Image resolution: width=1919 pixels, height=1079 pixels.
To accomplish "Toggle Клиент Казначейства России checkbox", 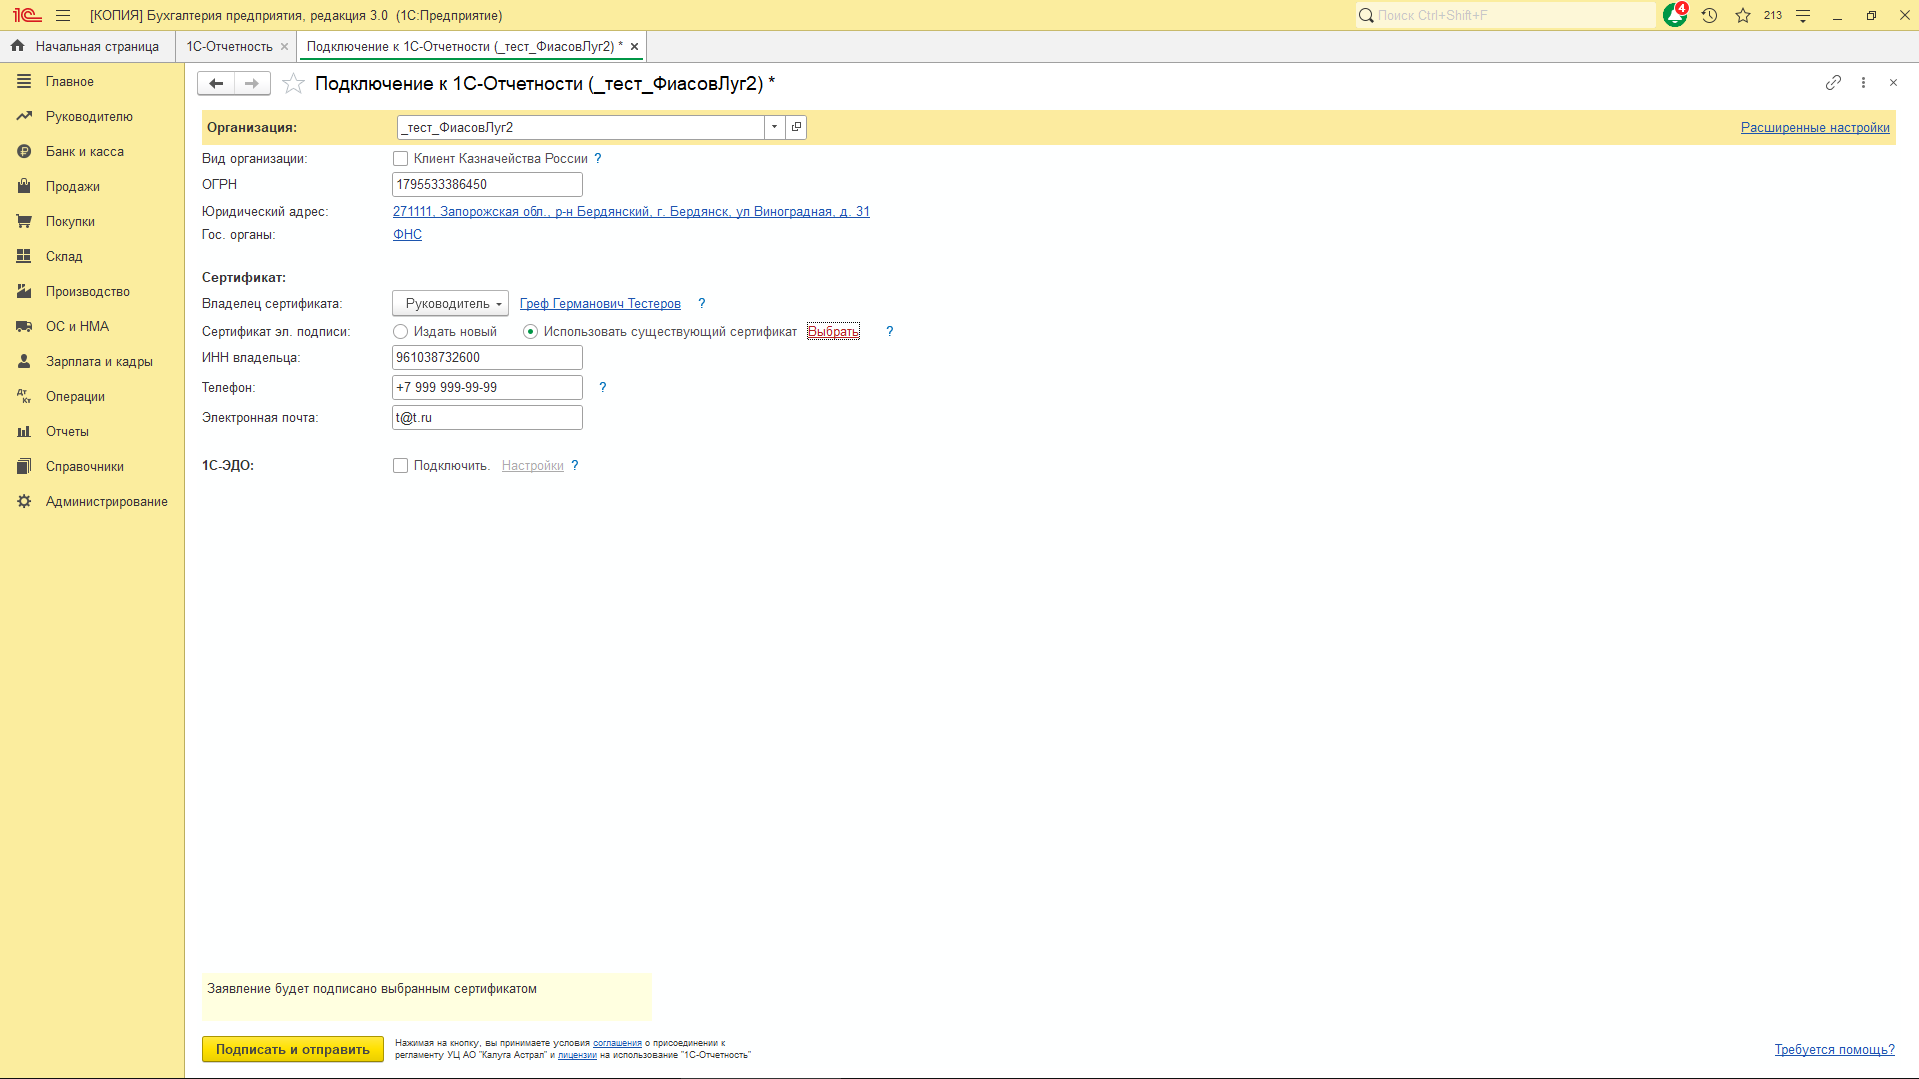I will point(400,158).
